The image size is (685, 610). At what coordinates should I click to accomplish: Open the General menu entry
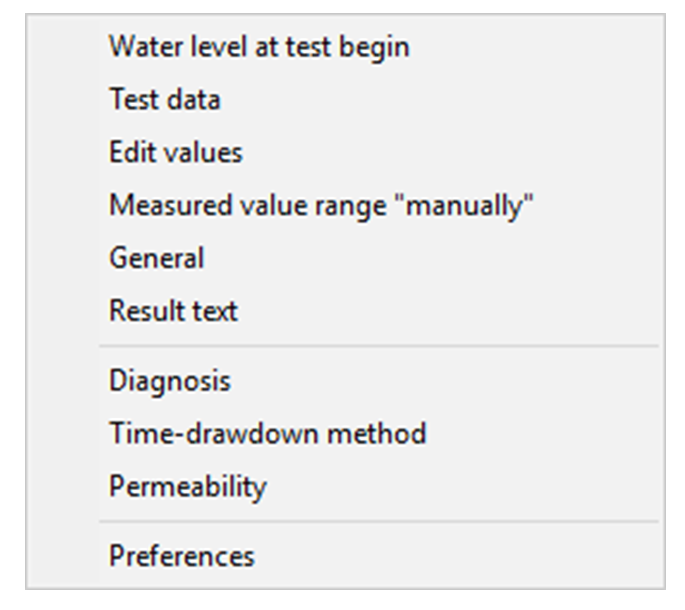tap(157, 258)
